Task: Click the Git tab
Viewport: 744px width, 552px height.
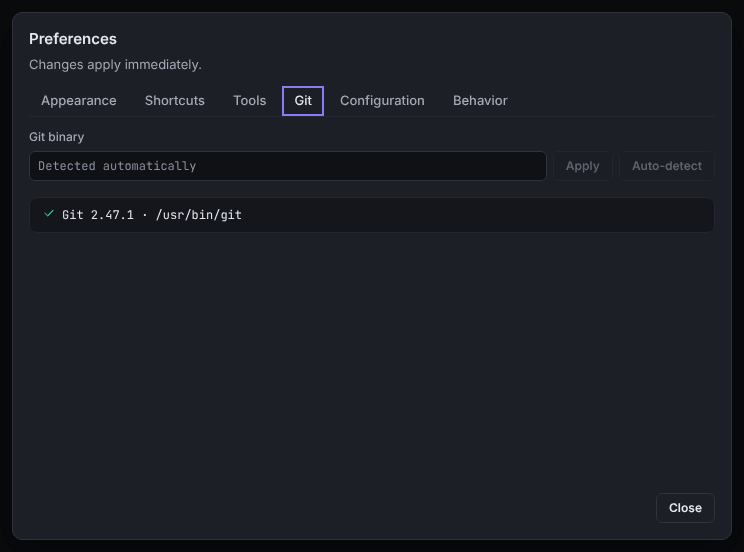Action: tap(303, 101)
